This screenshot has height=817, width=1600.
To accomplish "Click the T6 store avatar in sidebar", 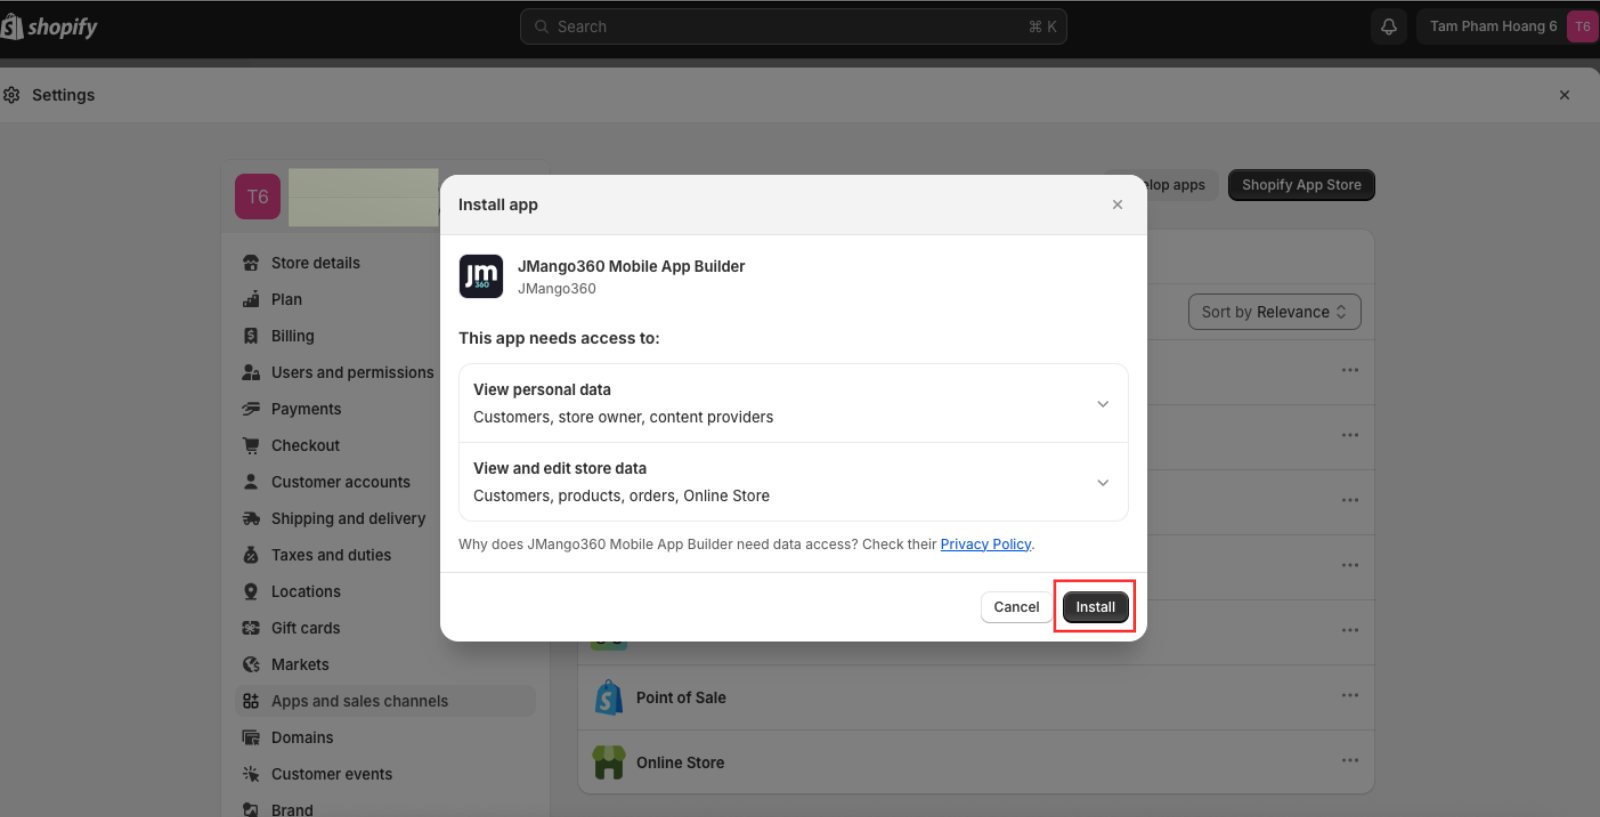I will click(257, 197).
